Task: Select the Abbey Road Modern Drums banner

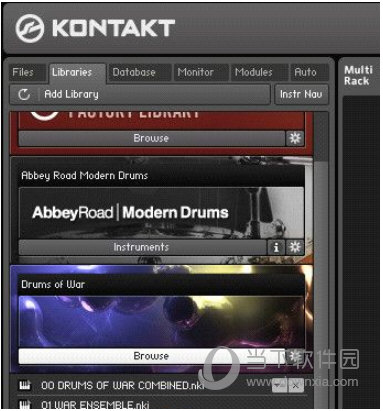Action: click(161, 213)
